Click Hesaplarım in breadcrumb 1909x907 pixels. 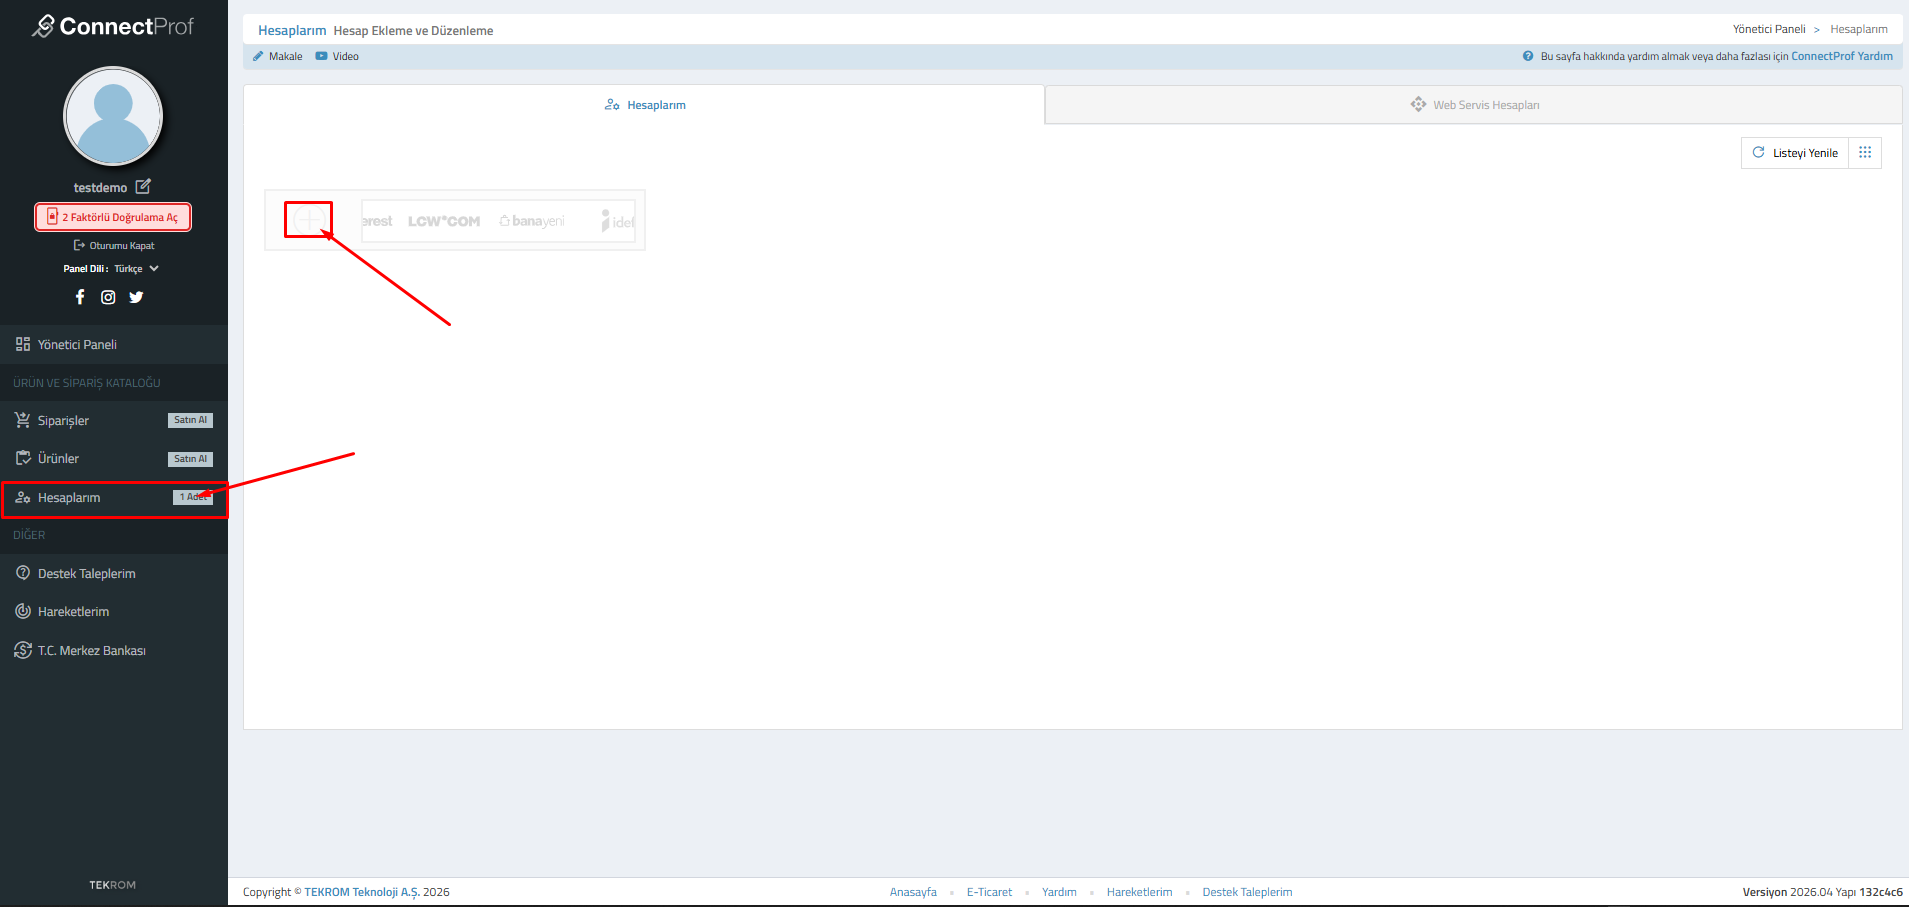tap(1859, 29)
